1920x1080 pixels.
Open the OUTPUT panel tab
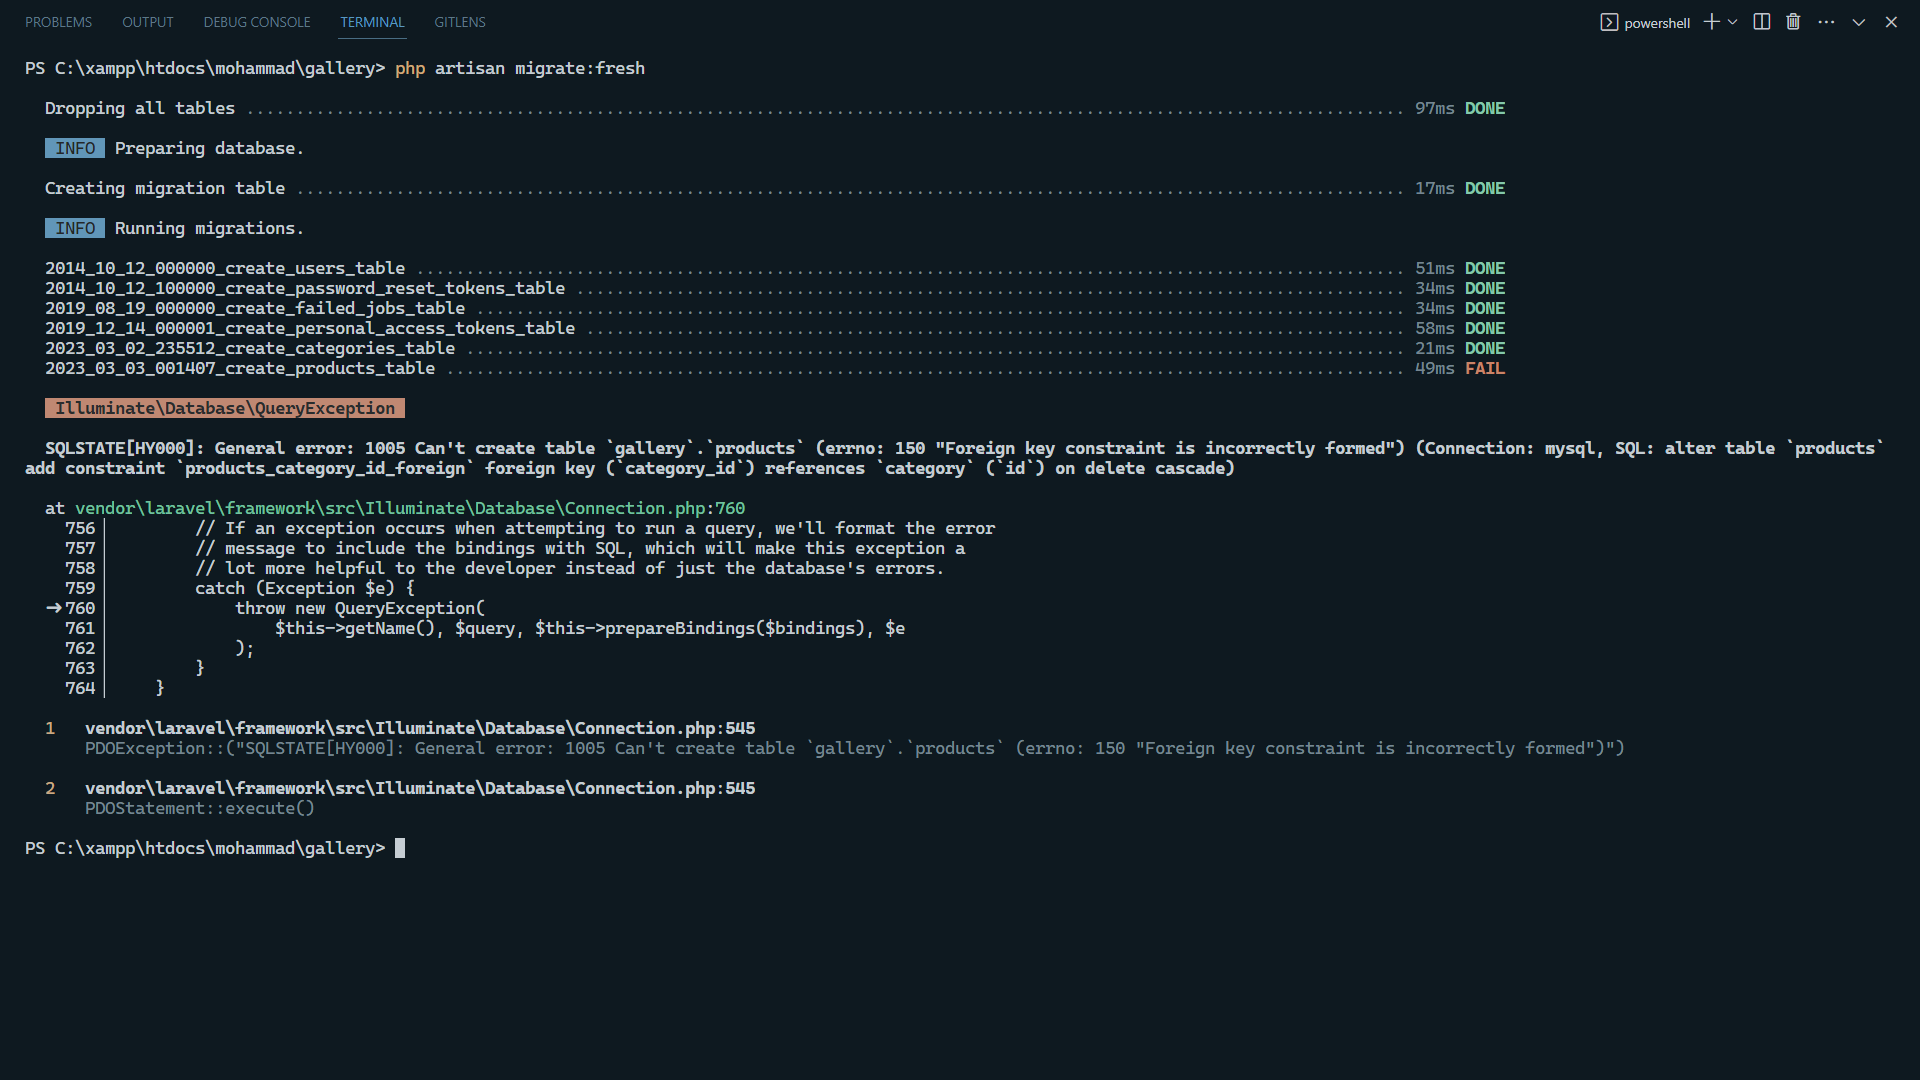point(147,22)
